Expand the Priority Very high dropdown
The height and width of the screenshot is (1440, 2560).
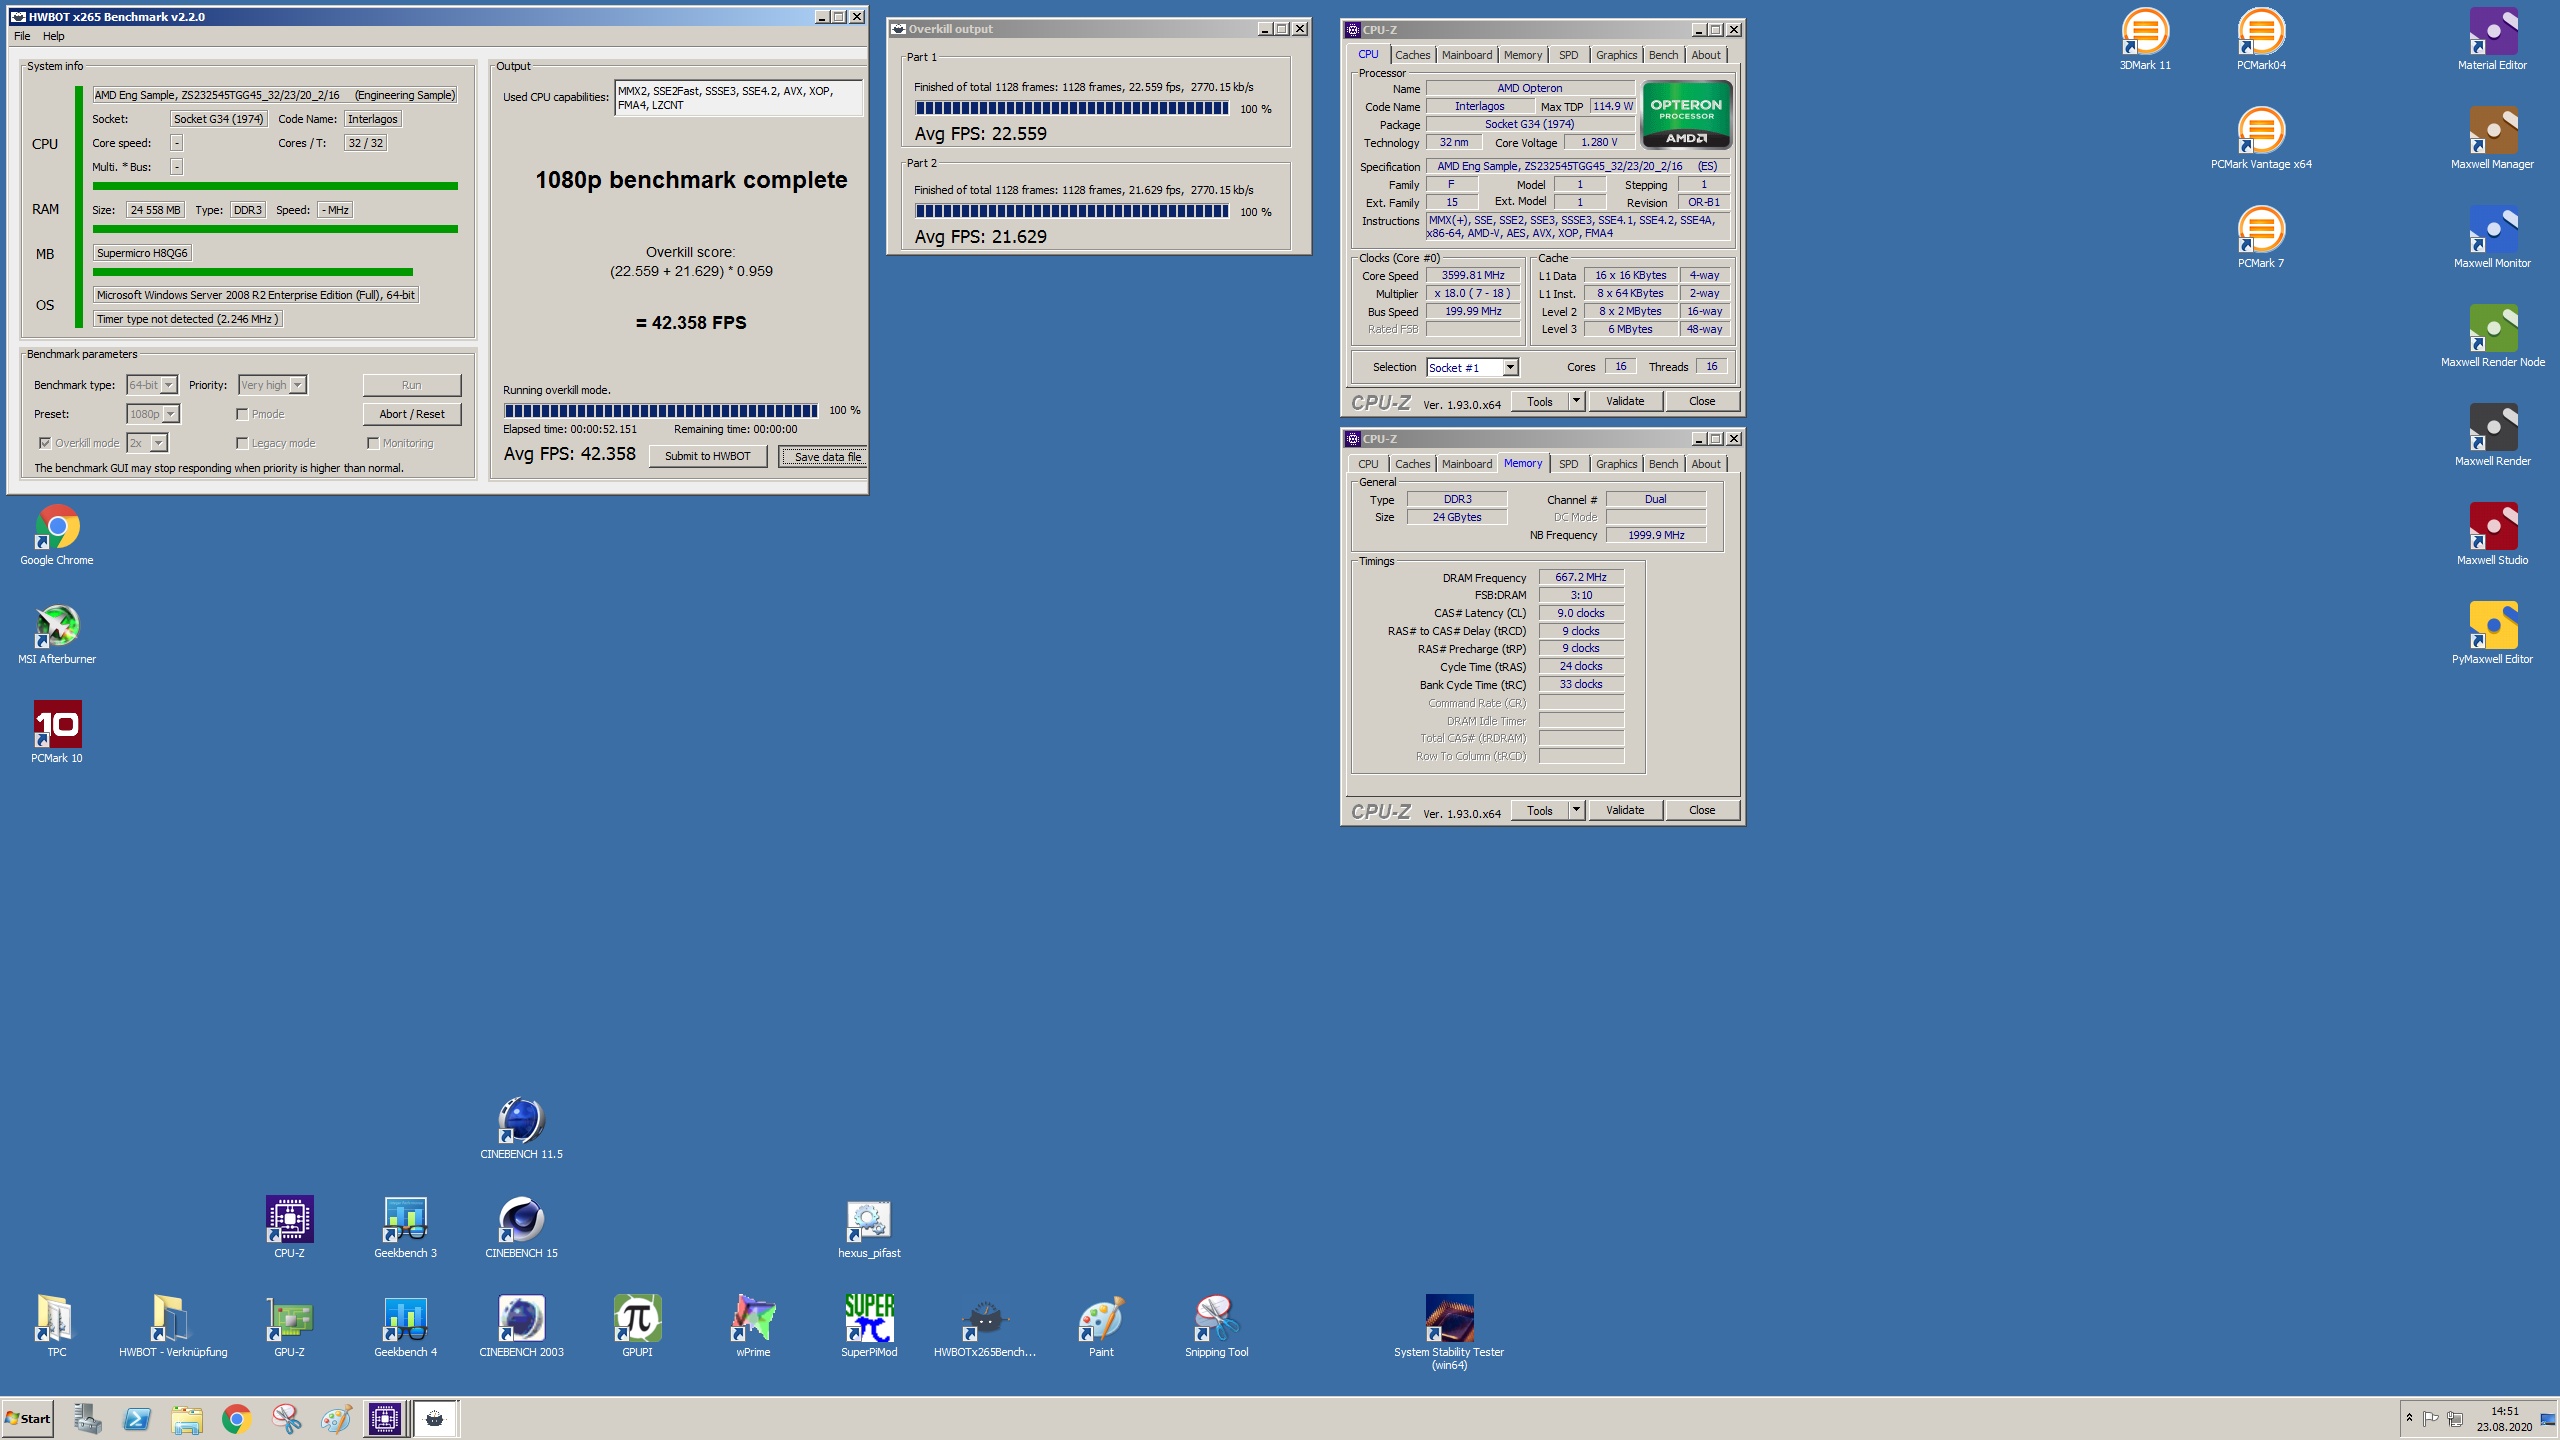coord(297,385)
